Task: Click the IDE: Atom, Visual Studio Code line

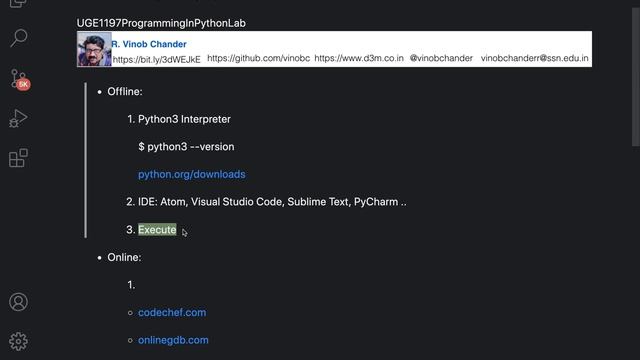Action: tap(272, 202)
